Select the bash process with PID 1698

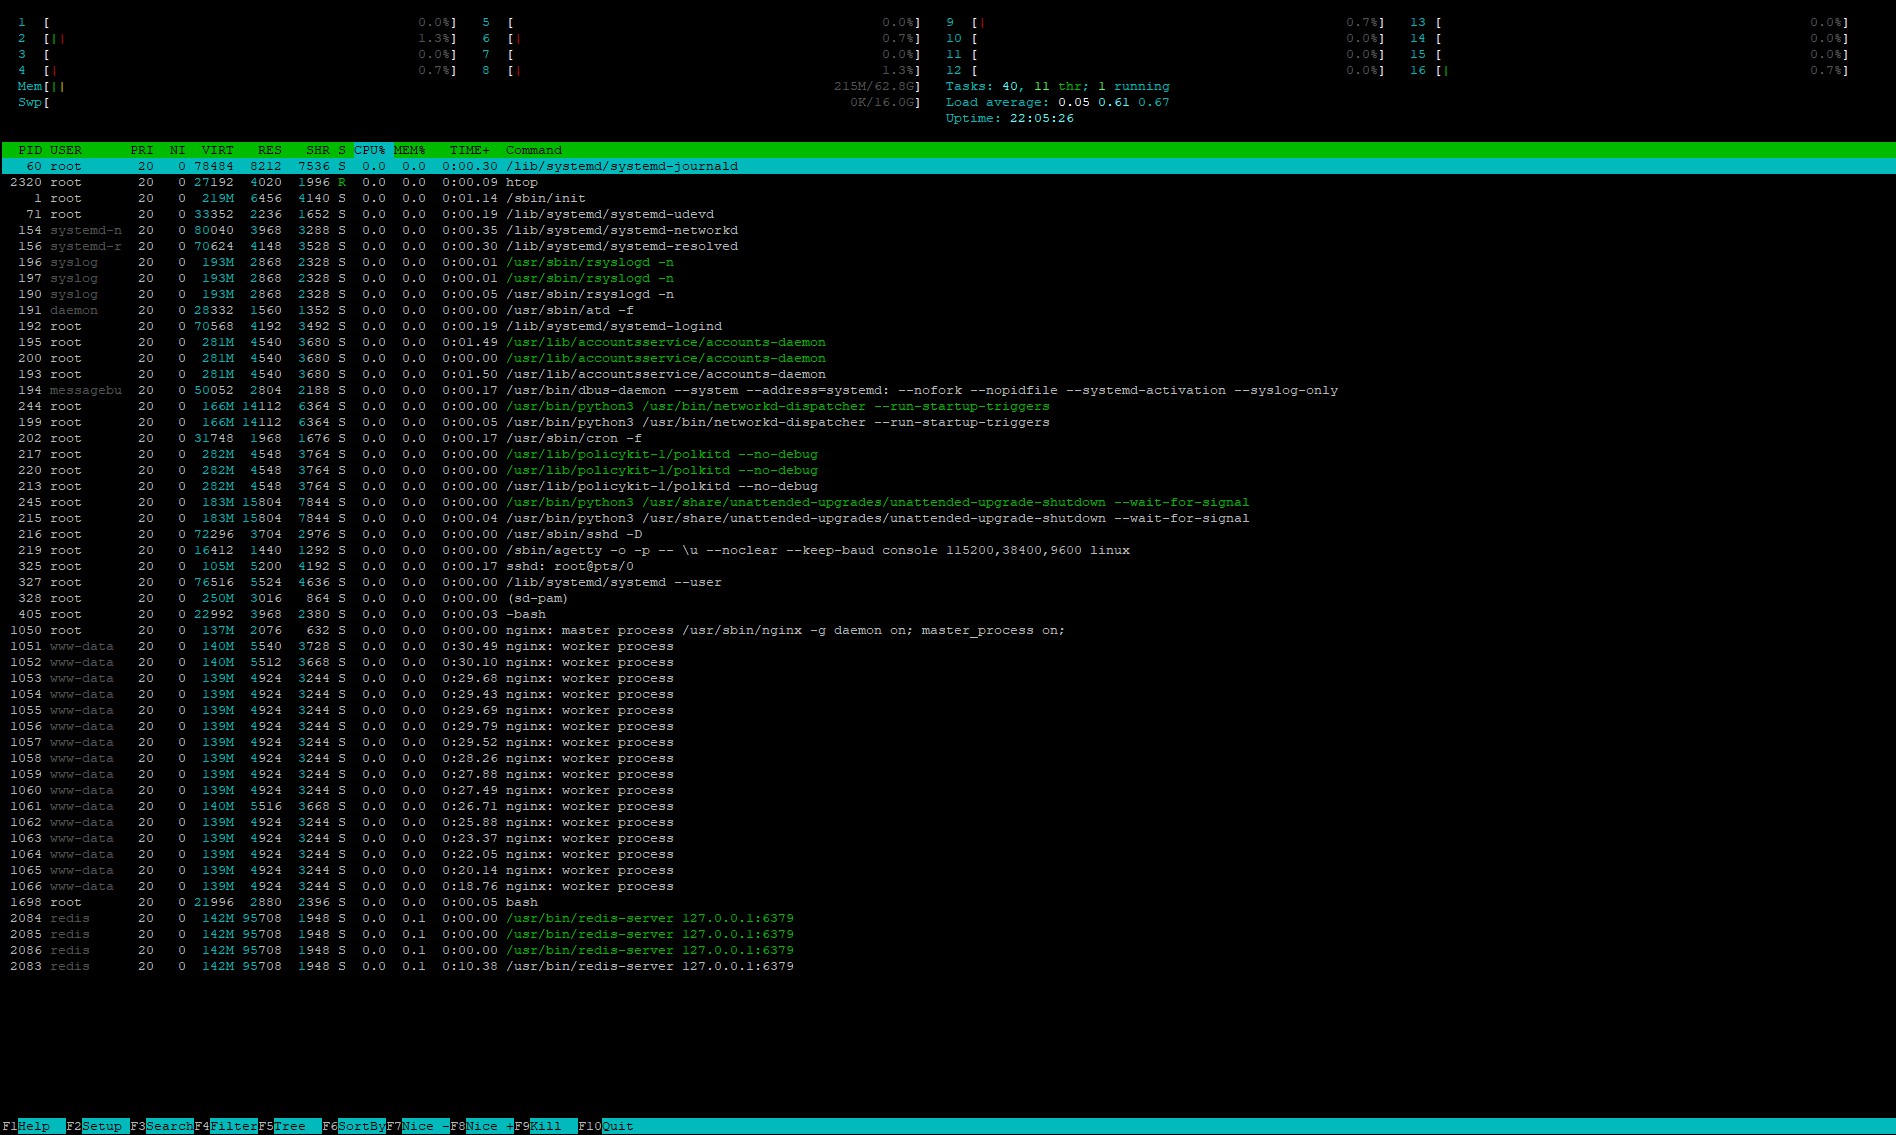[x=948, y=902]
